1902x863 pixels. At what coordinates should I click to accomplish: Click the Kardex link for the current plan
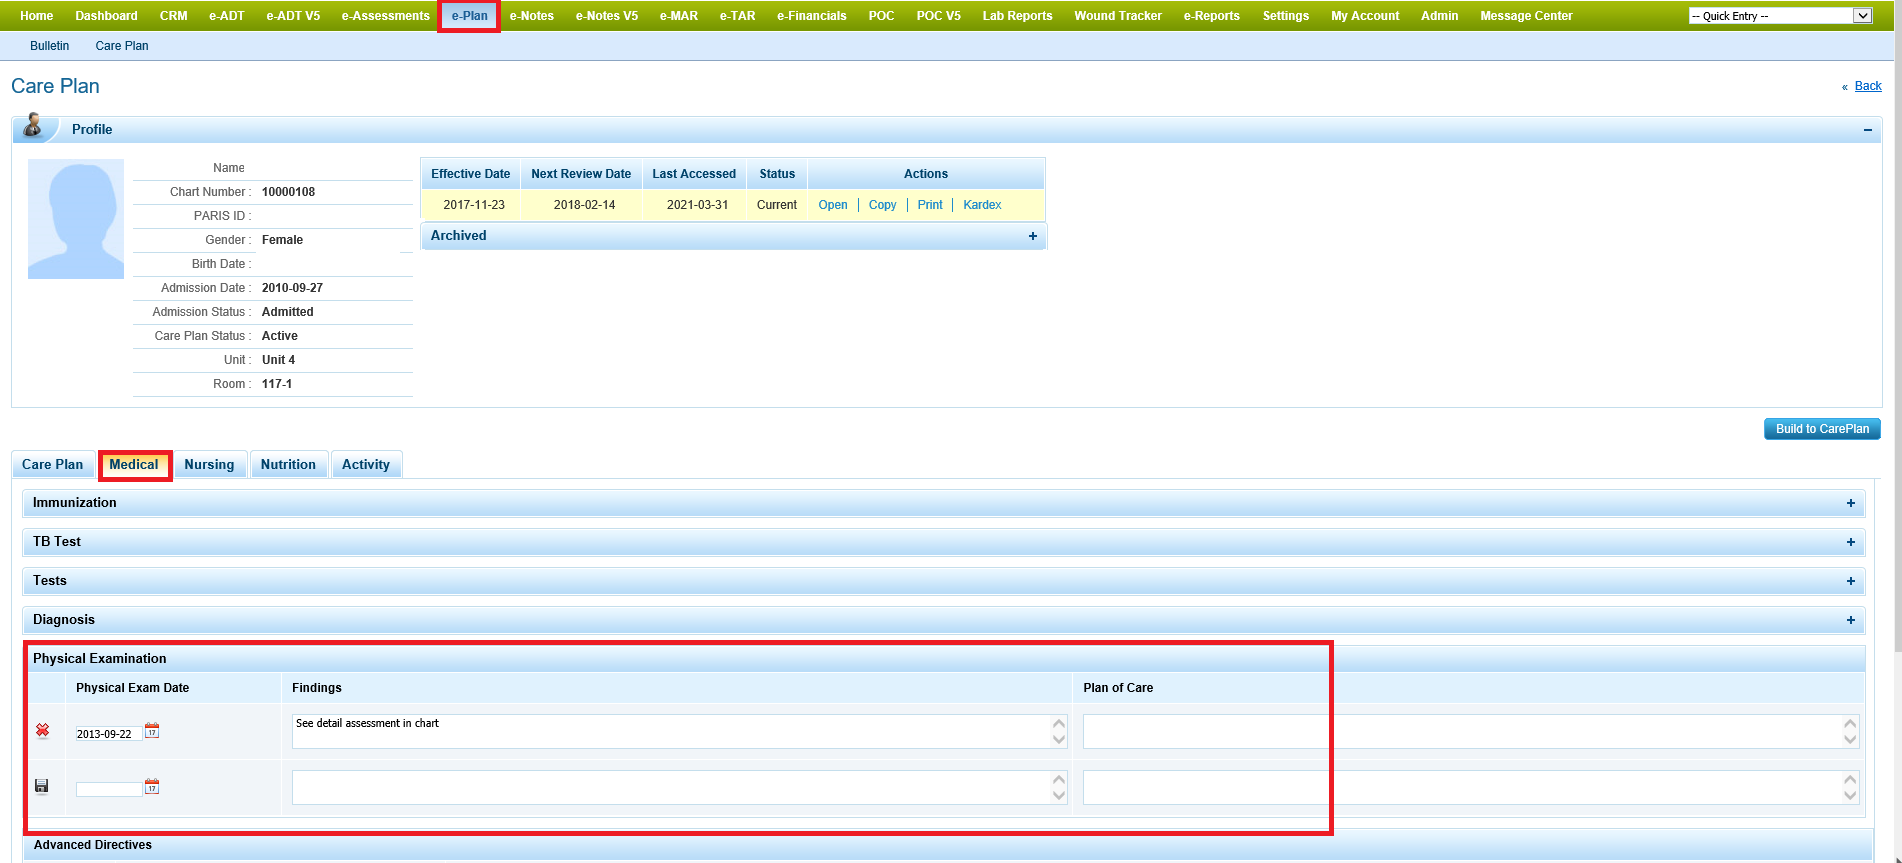coord(981,205)
